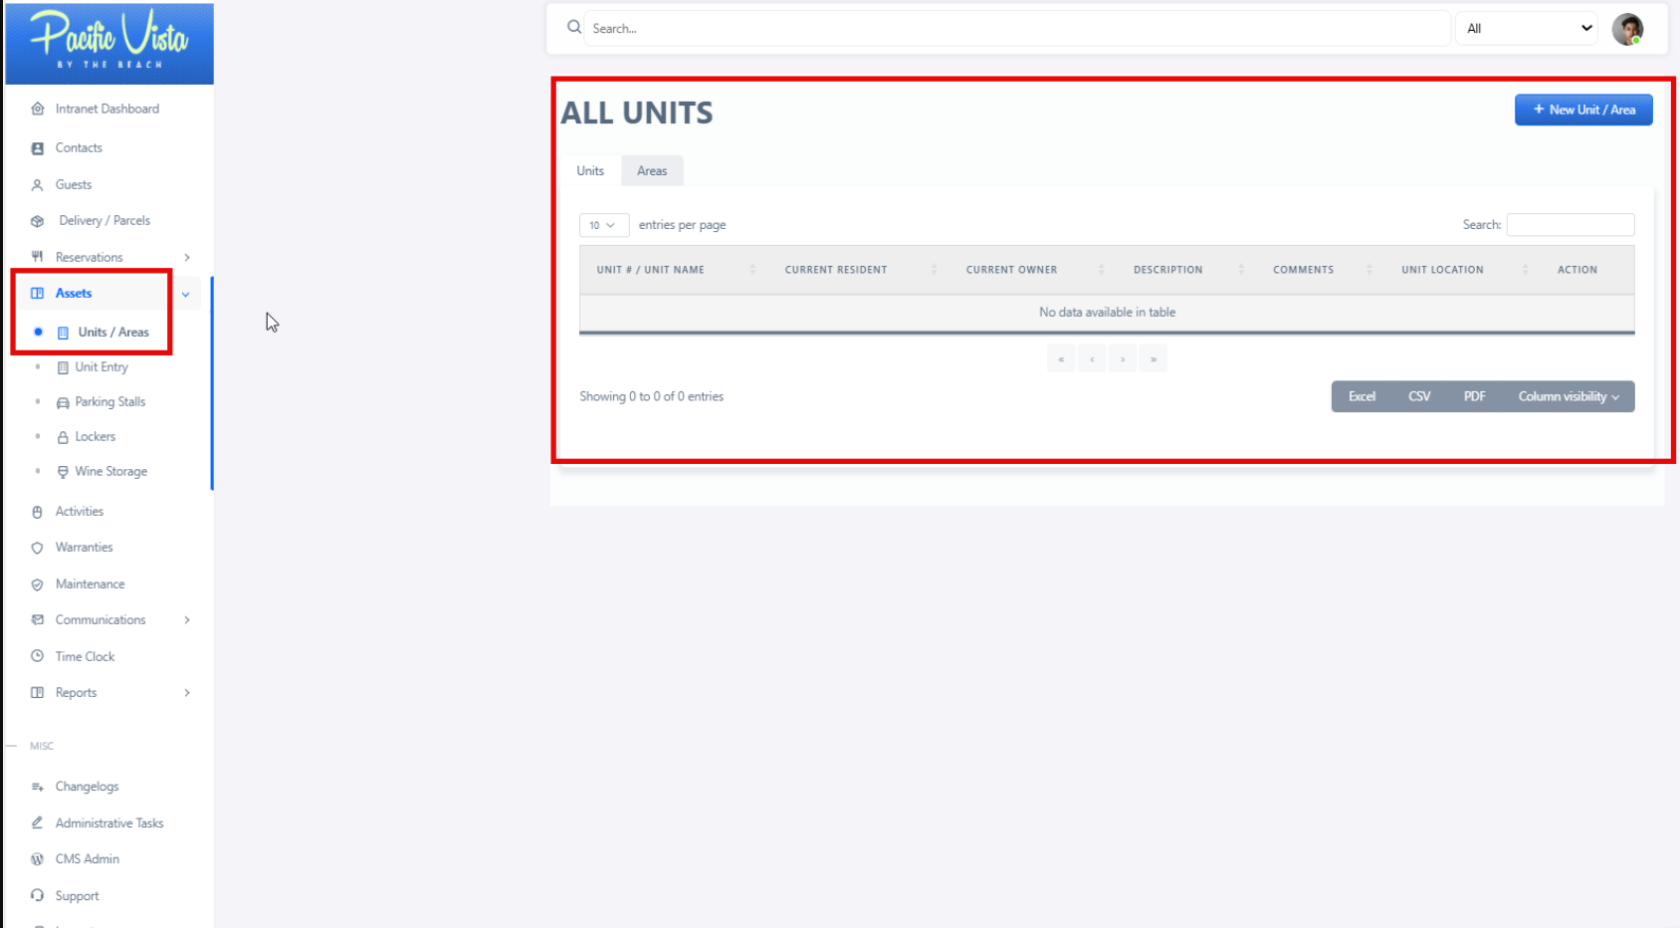The height and width of the screenshot is (928, 1680).
Task: Click the New Unit / Area button
Action: tap(1583, 110)
